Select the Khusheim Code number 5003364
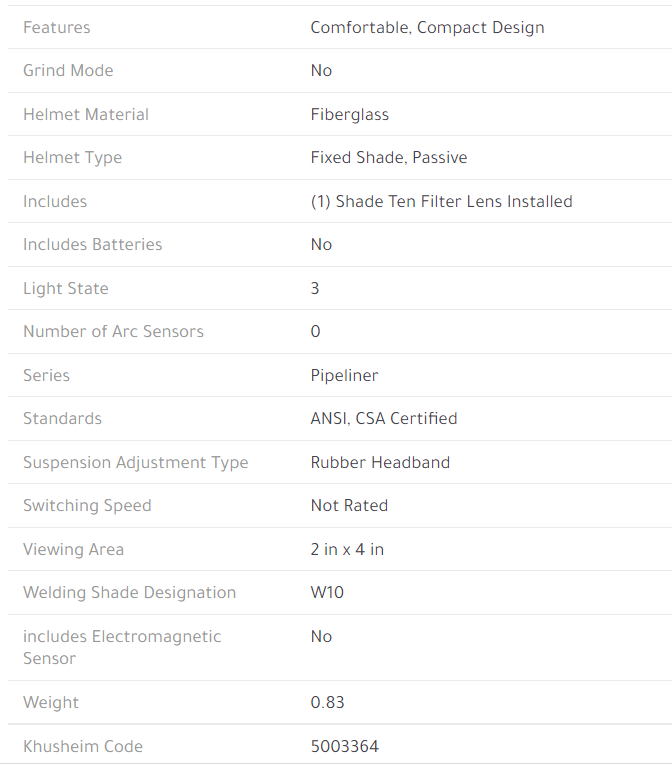The image size is (672, 766). (344, 747)
